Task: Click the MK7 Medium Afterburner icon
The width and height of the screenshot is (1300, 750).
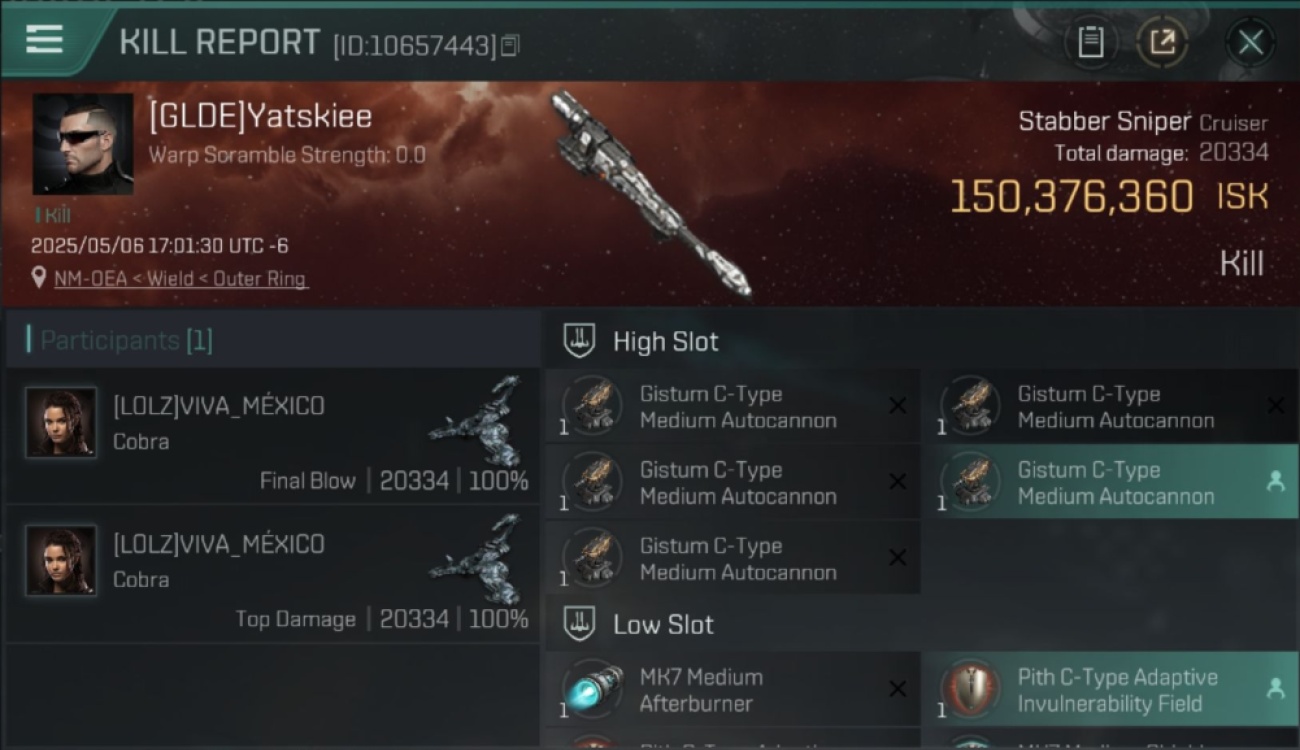Action: click(592, 689)
